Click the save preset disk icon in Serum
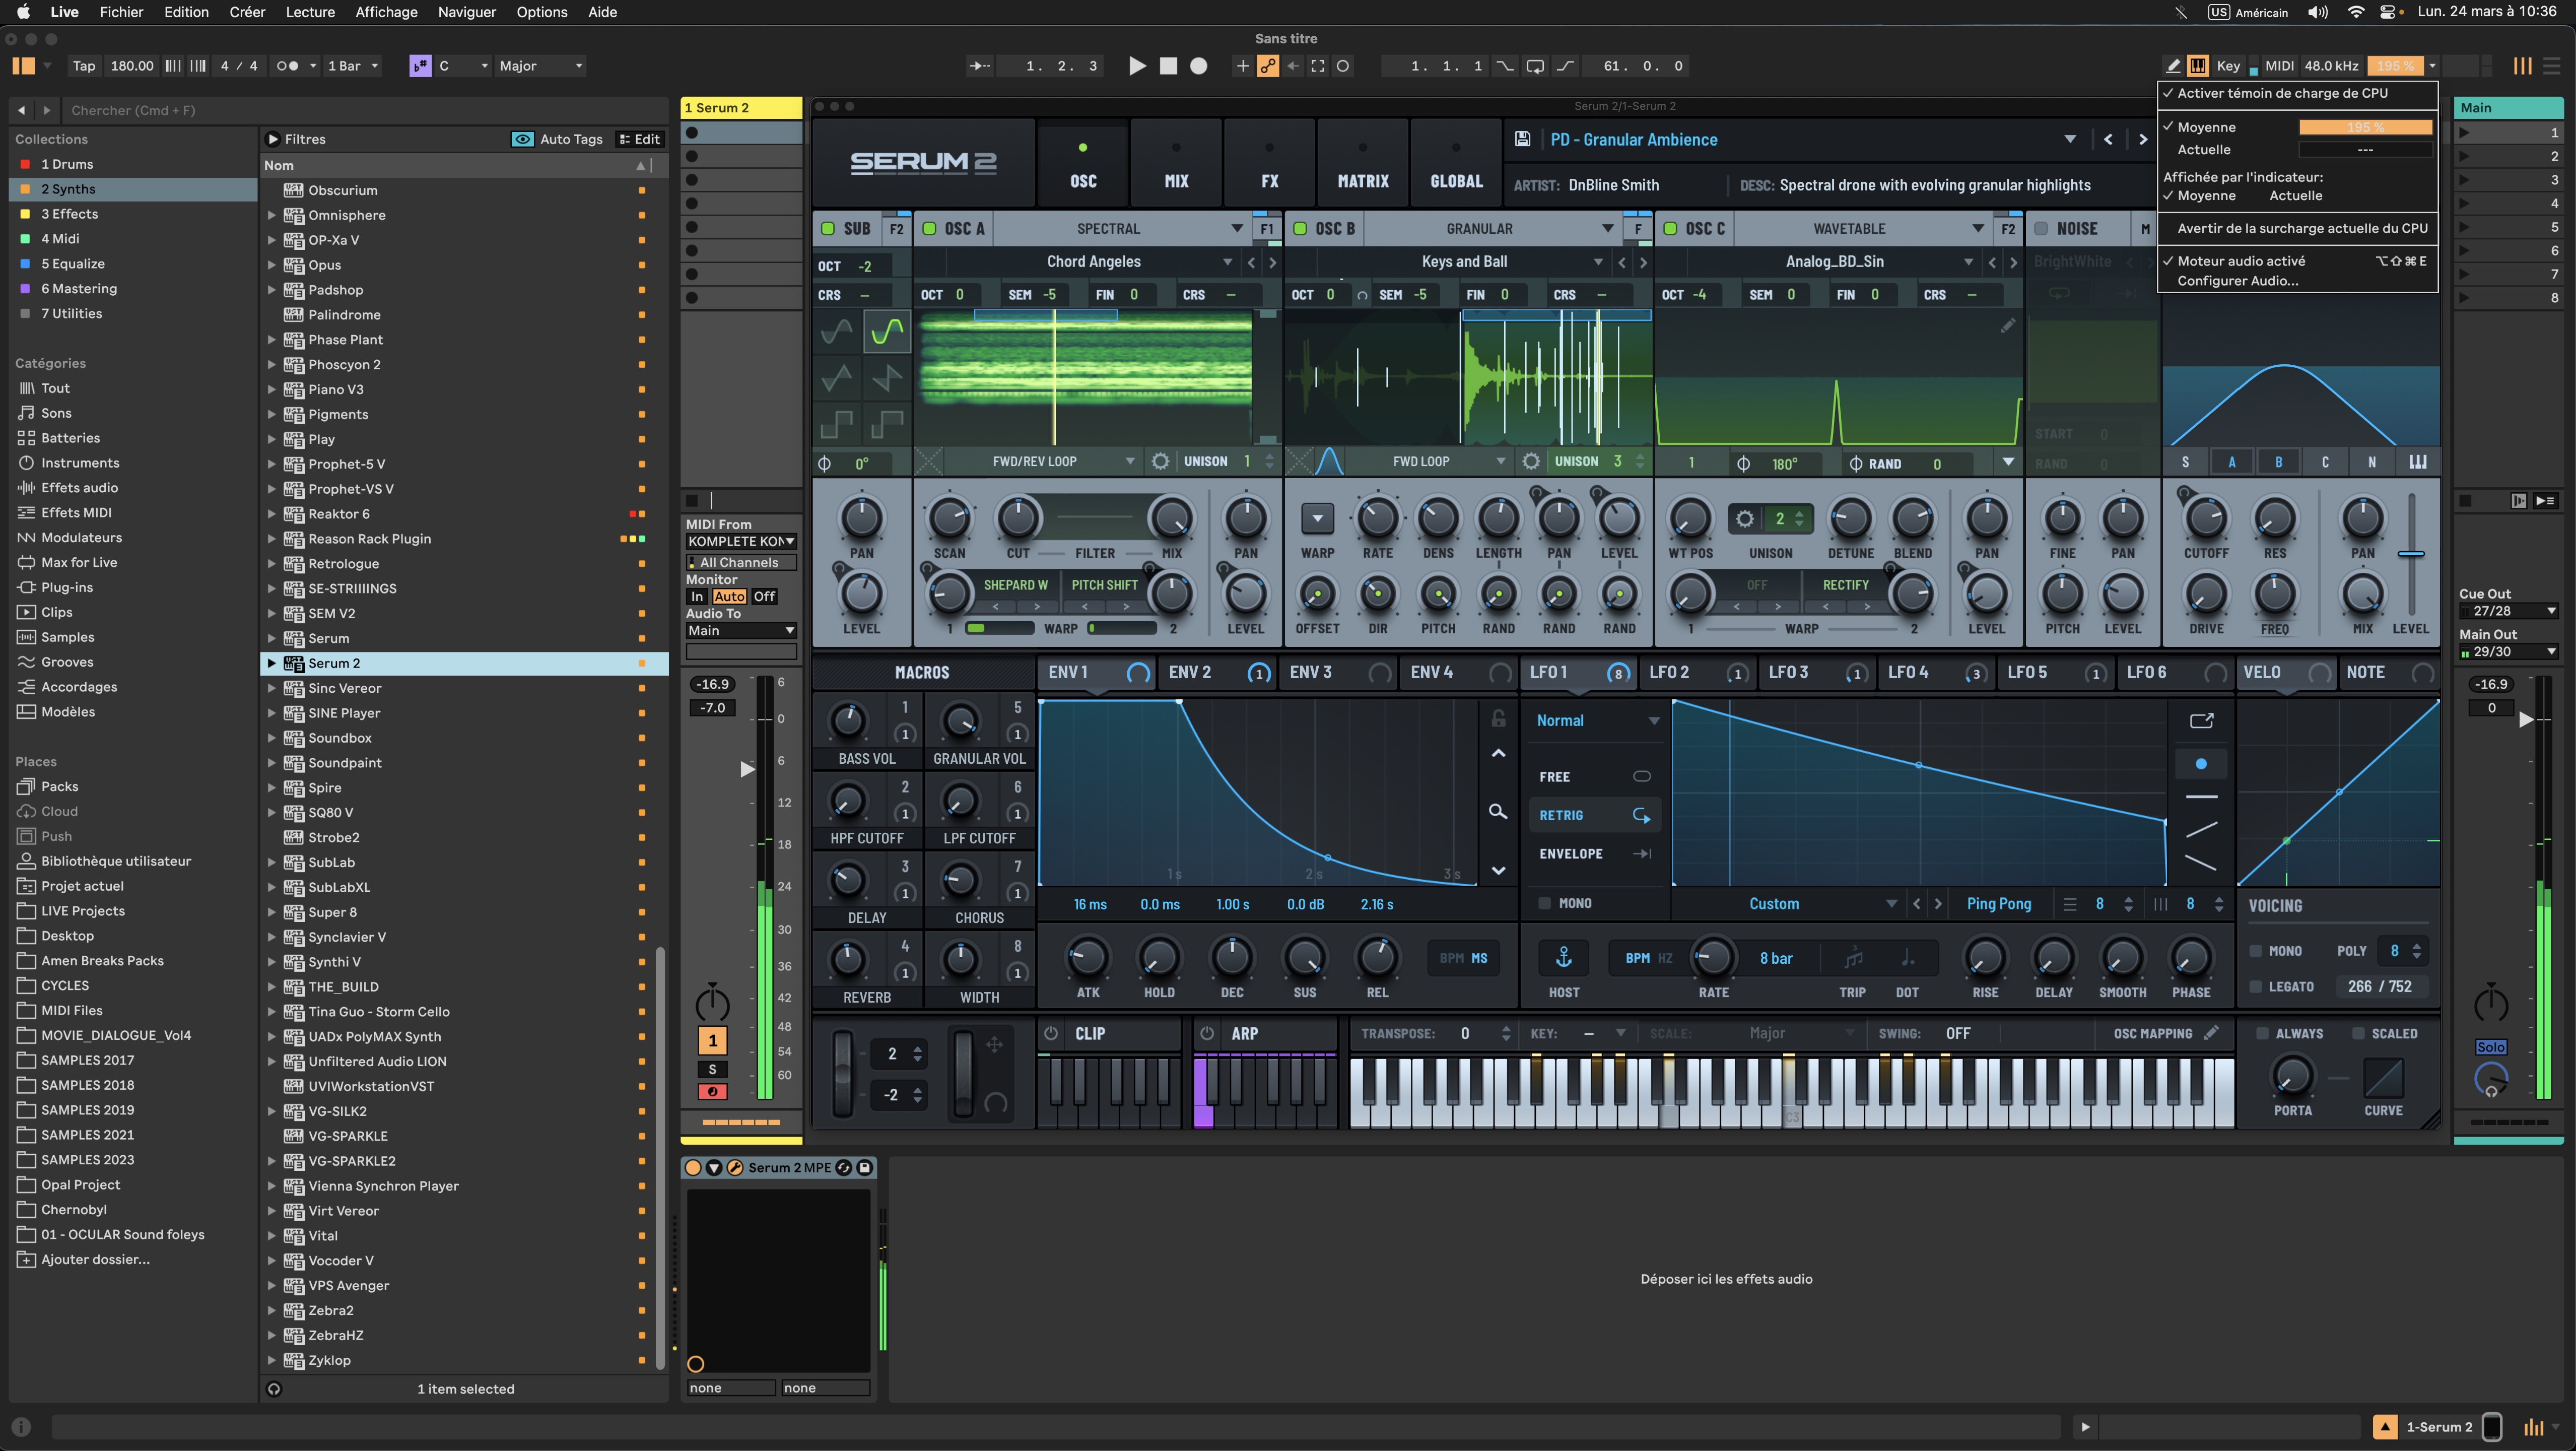This screenshot has height=1451, width=2576. [x=1523, y=139]
